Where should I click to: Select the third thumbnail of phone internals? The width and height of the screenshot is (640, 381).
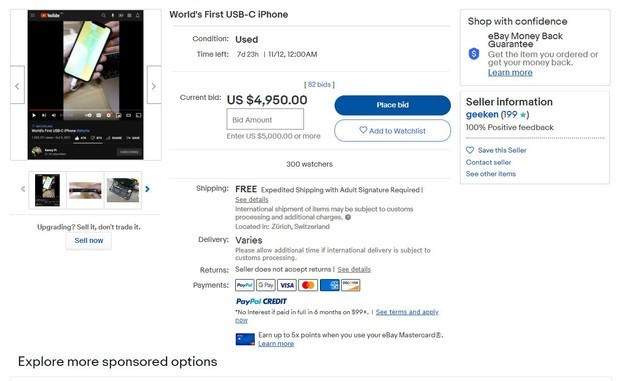pyautogui.click(x=123, y=190)
